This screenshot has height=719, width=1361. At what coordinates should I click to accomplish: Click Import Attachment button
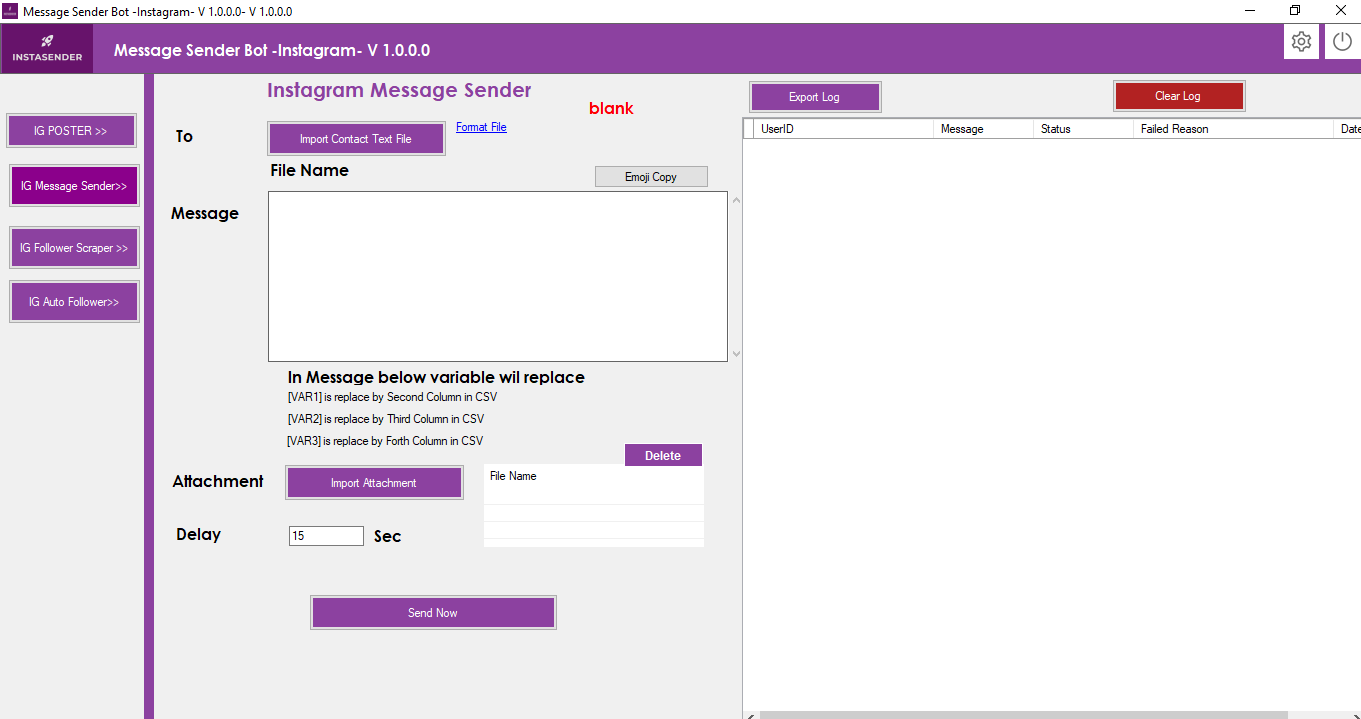[x=374, y=483]
